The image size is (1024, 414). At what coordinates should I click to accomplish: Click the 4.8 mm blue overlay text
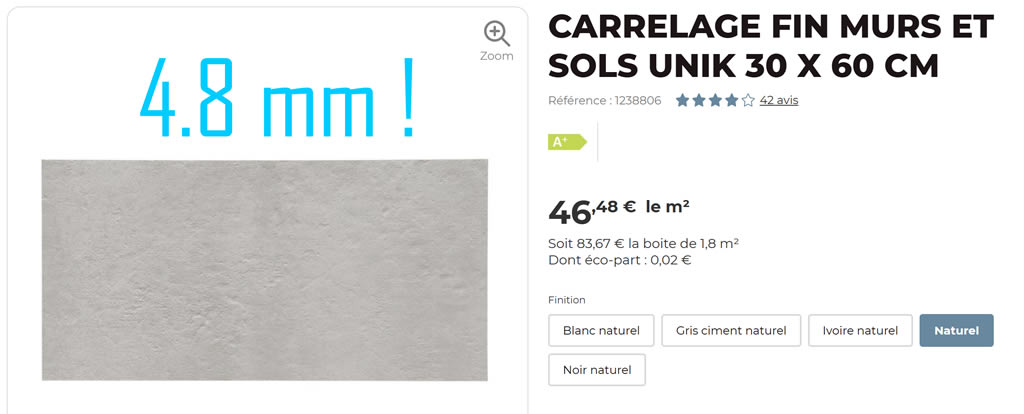[x=278, y=97]
